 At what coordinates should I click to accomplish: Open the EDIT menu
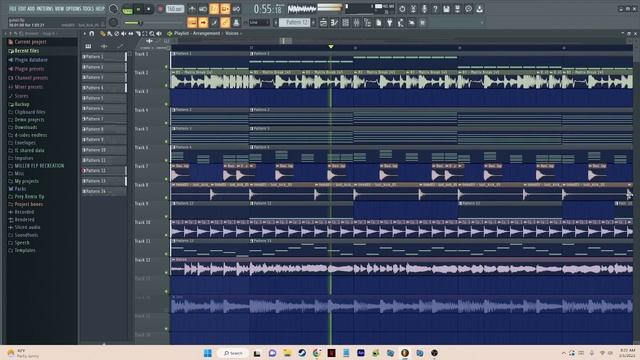[22, 9]
